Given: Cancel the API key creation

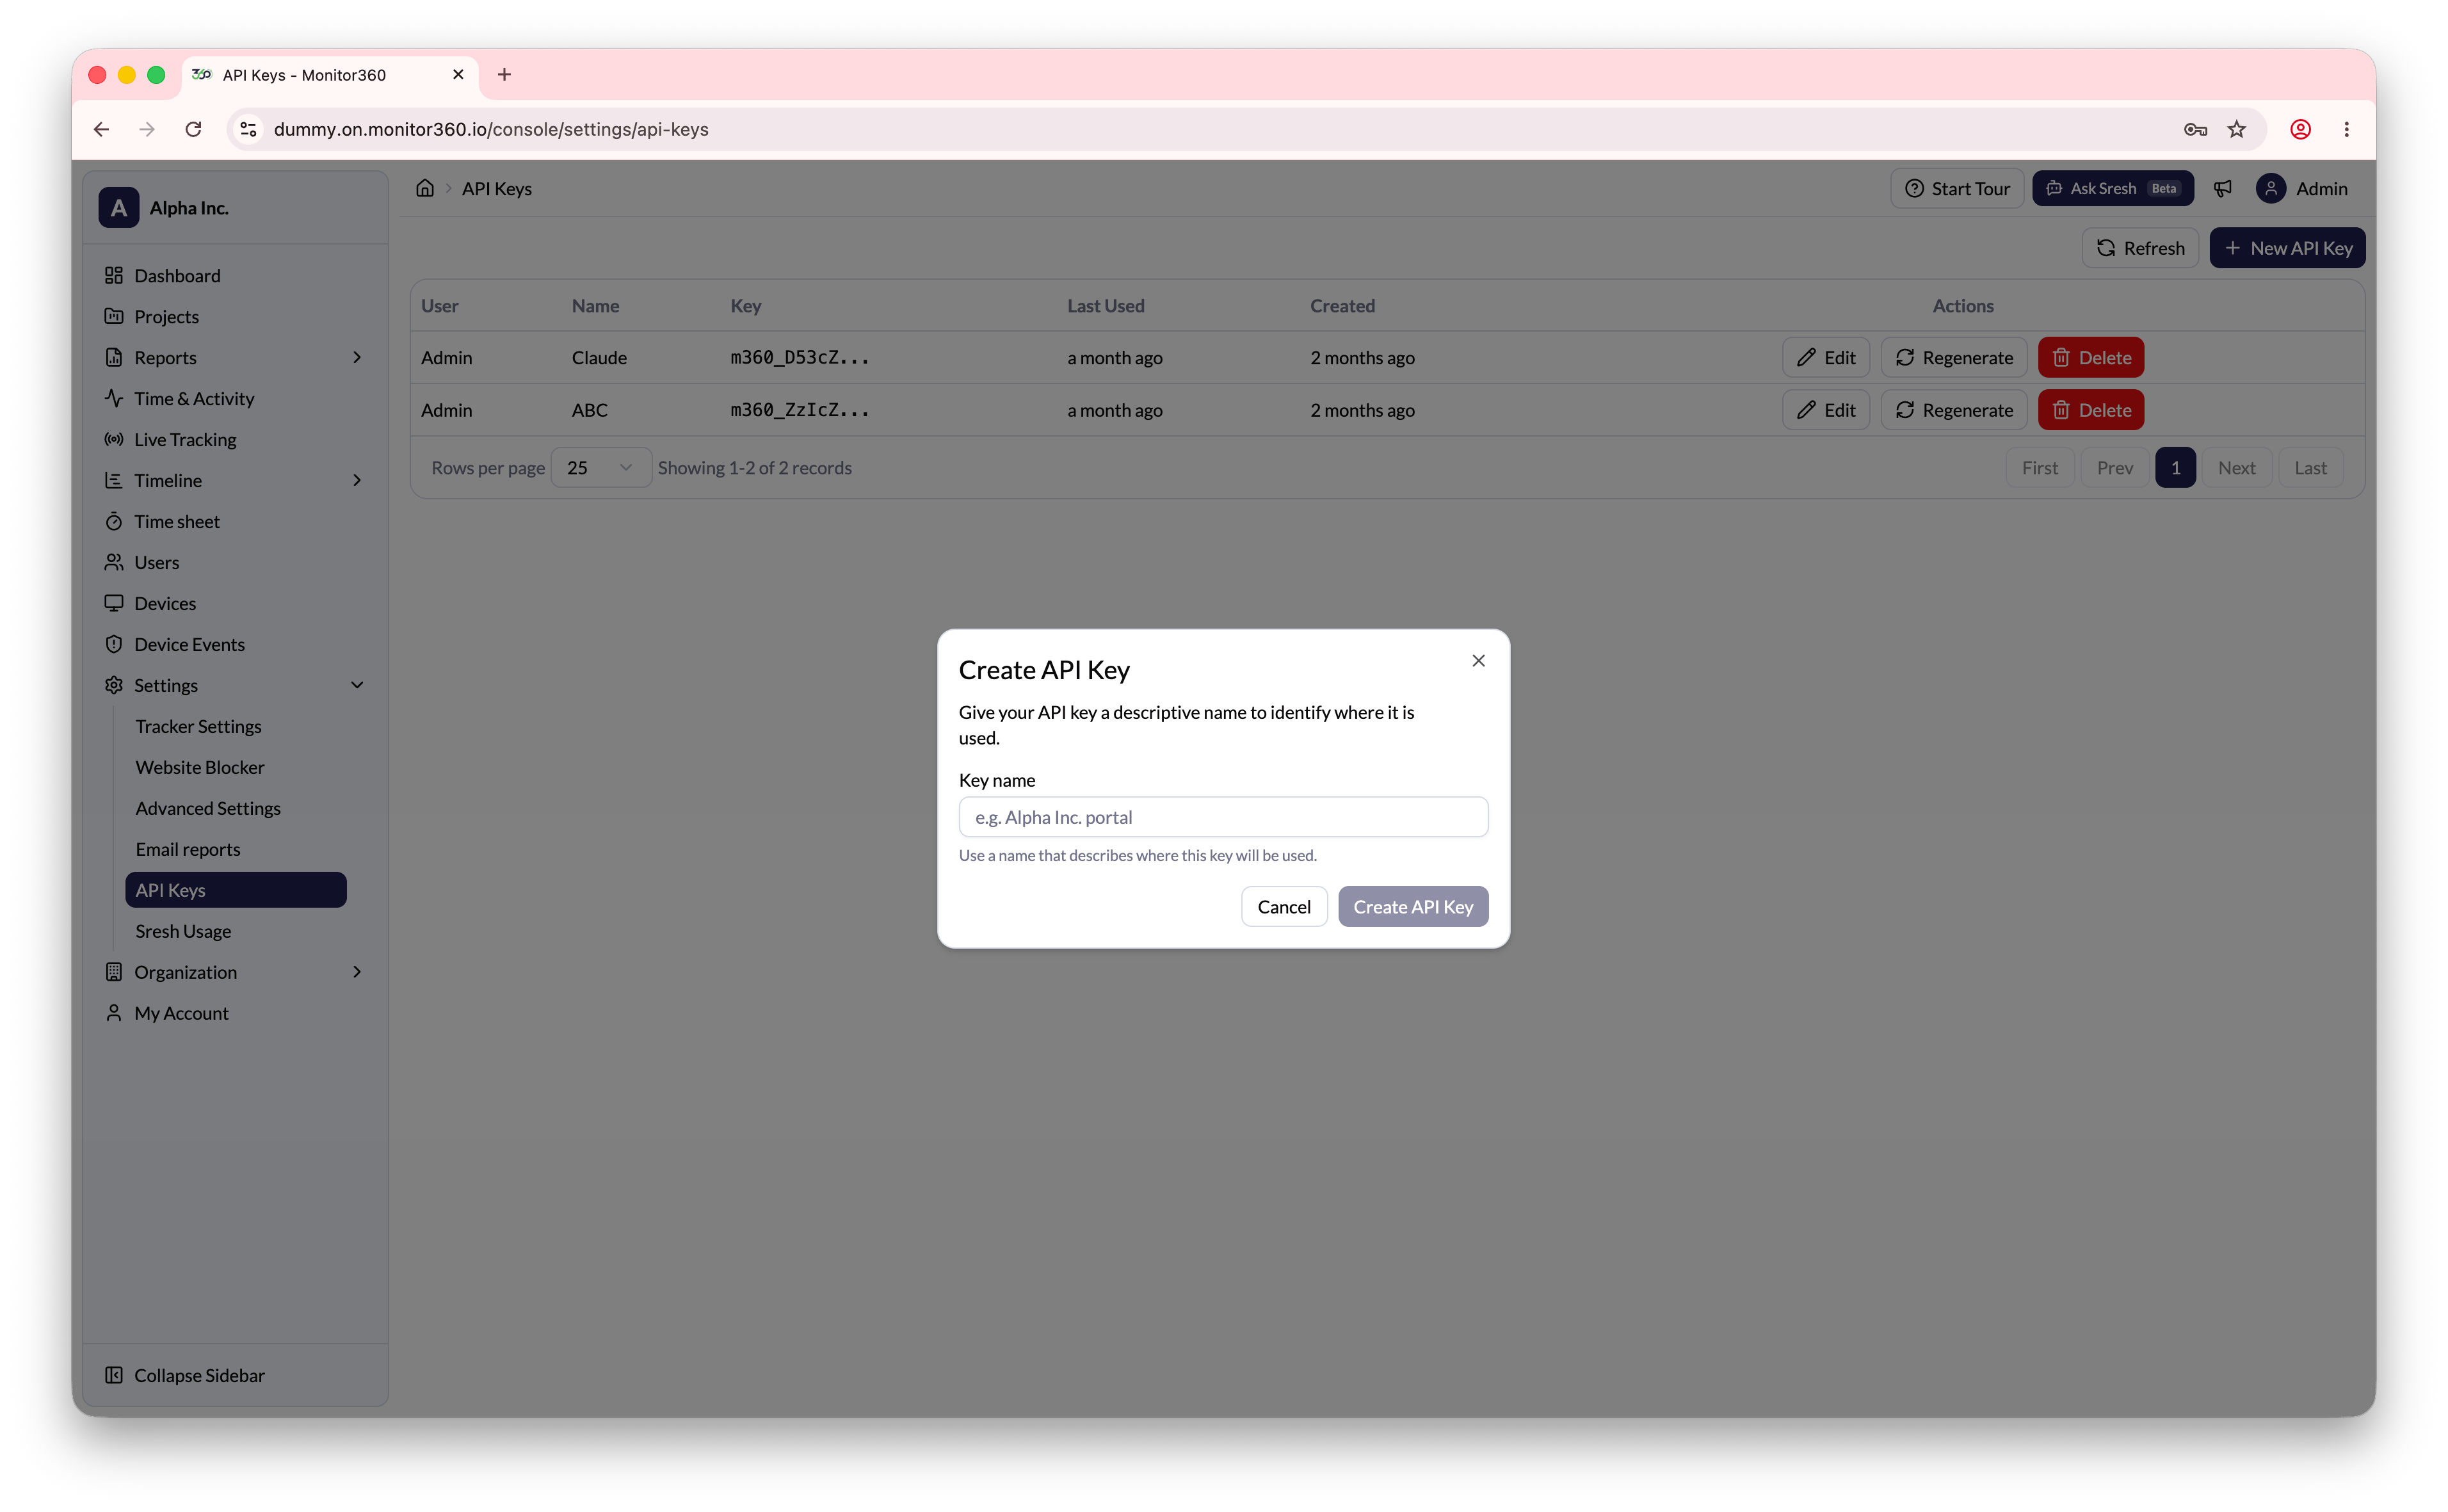Looking at the screenshot, I should (x=1284, y=907).
